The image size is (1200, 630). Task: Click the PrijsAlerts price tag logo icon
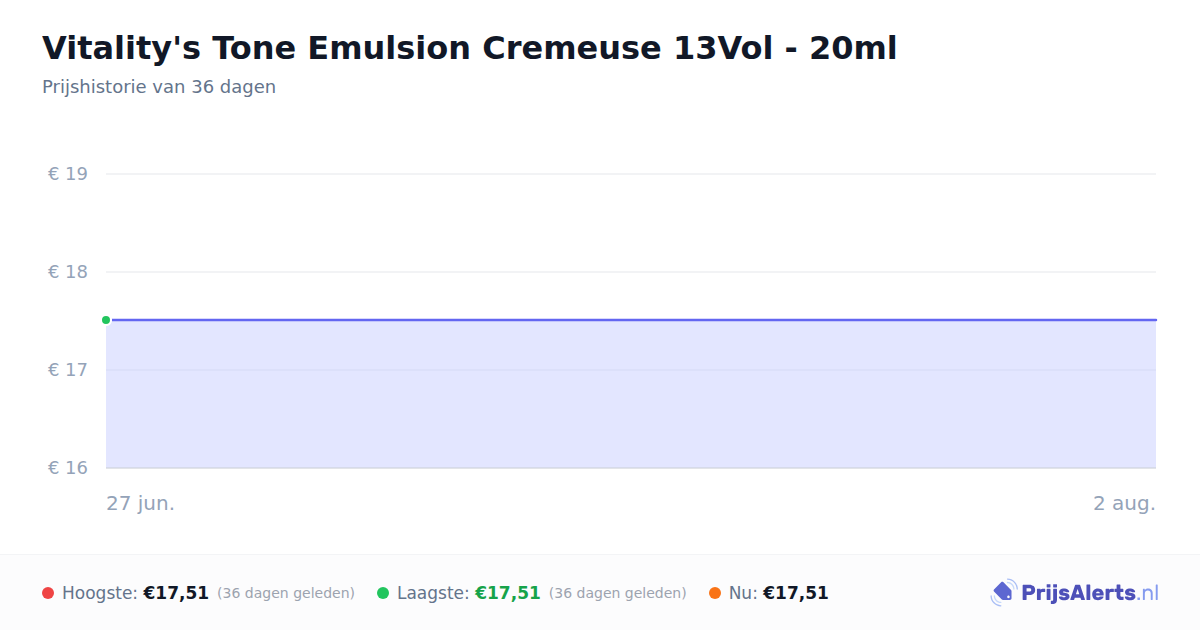1003,593
